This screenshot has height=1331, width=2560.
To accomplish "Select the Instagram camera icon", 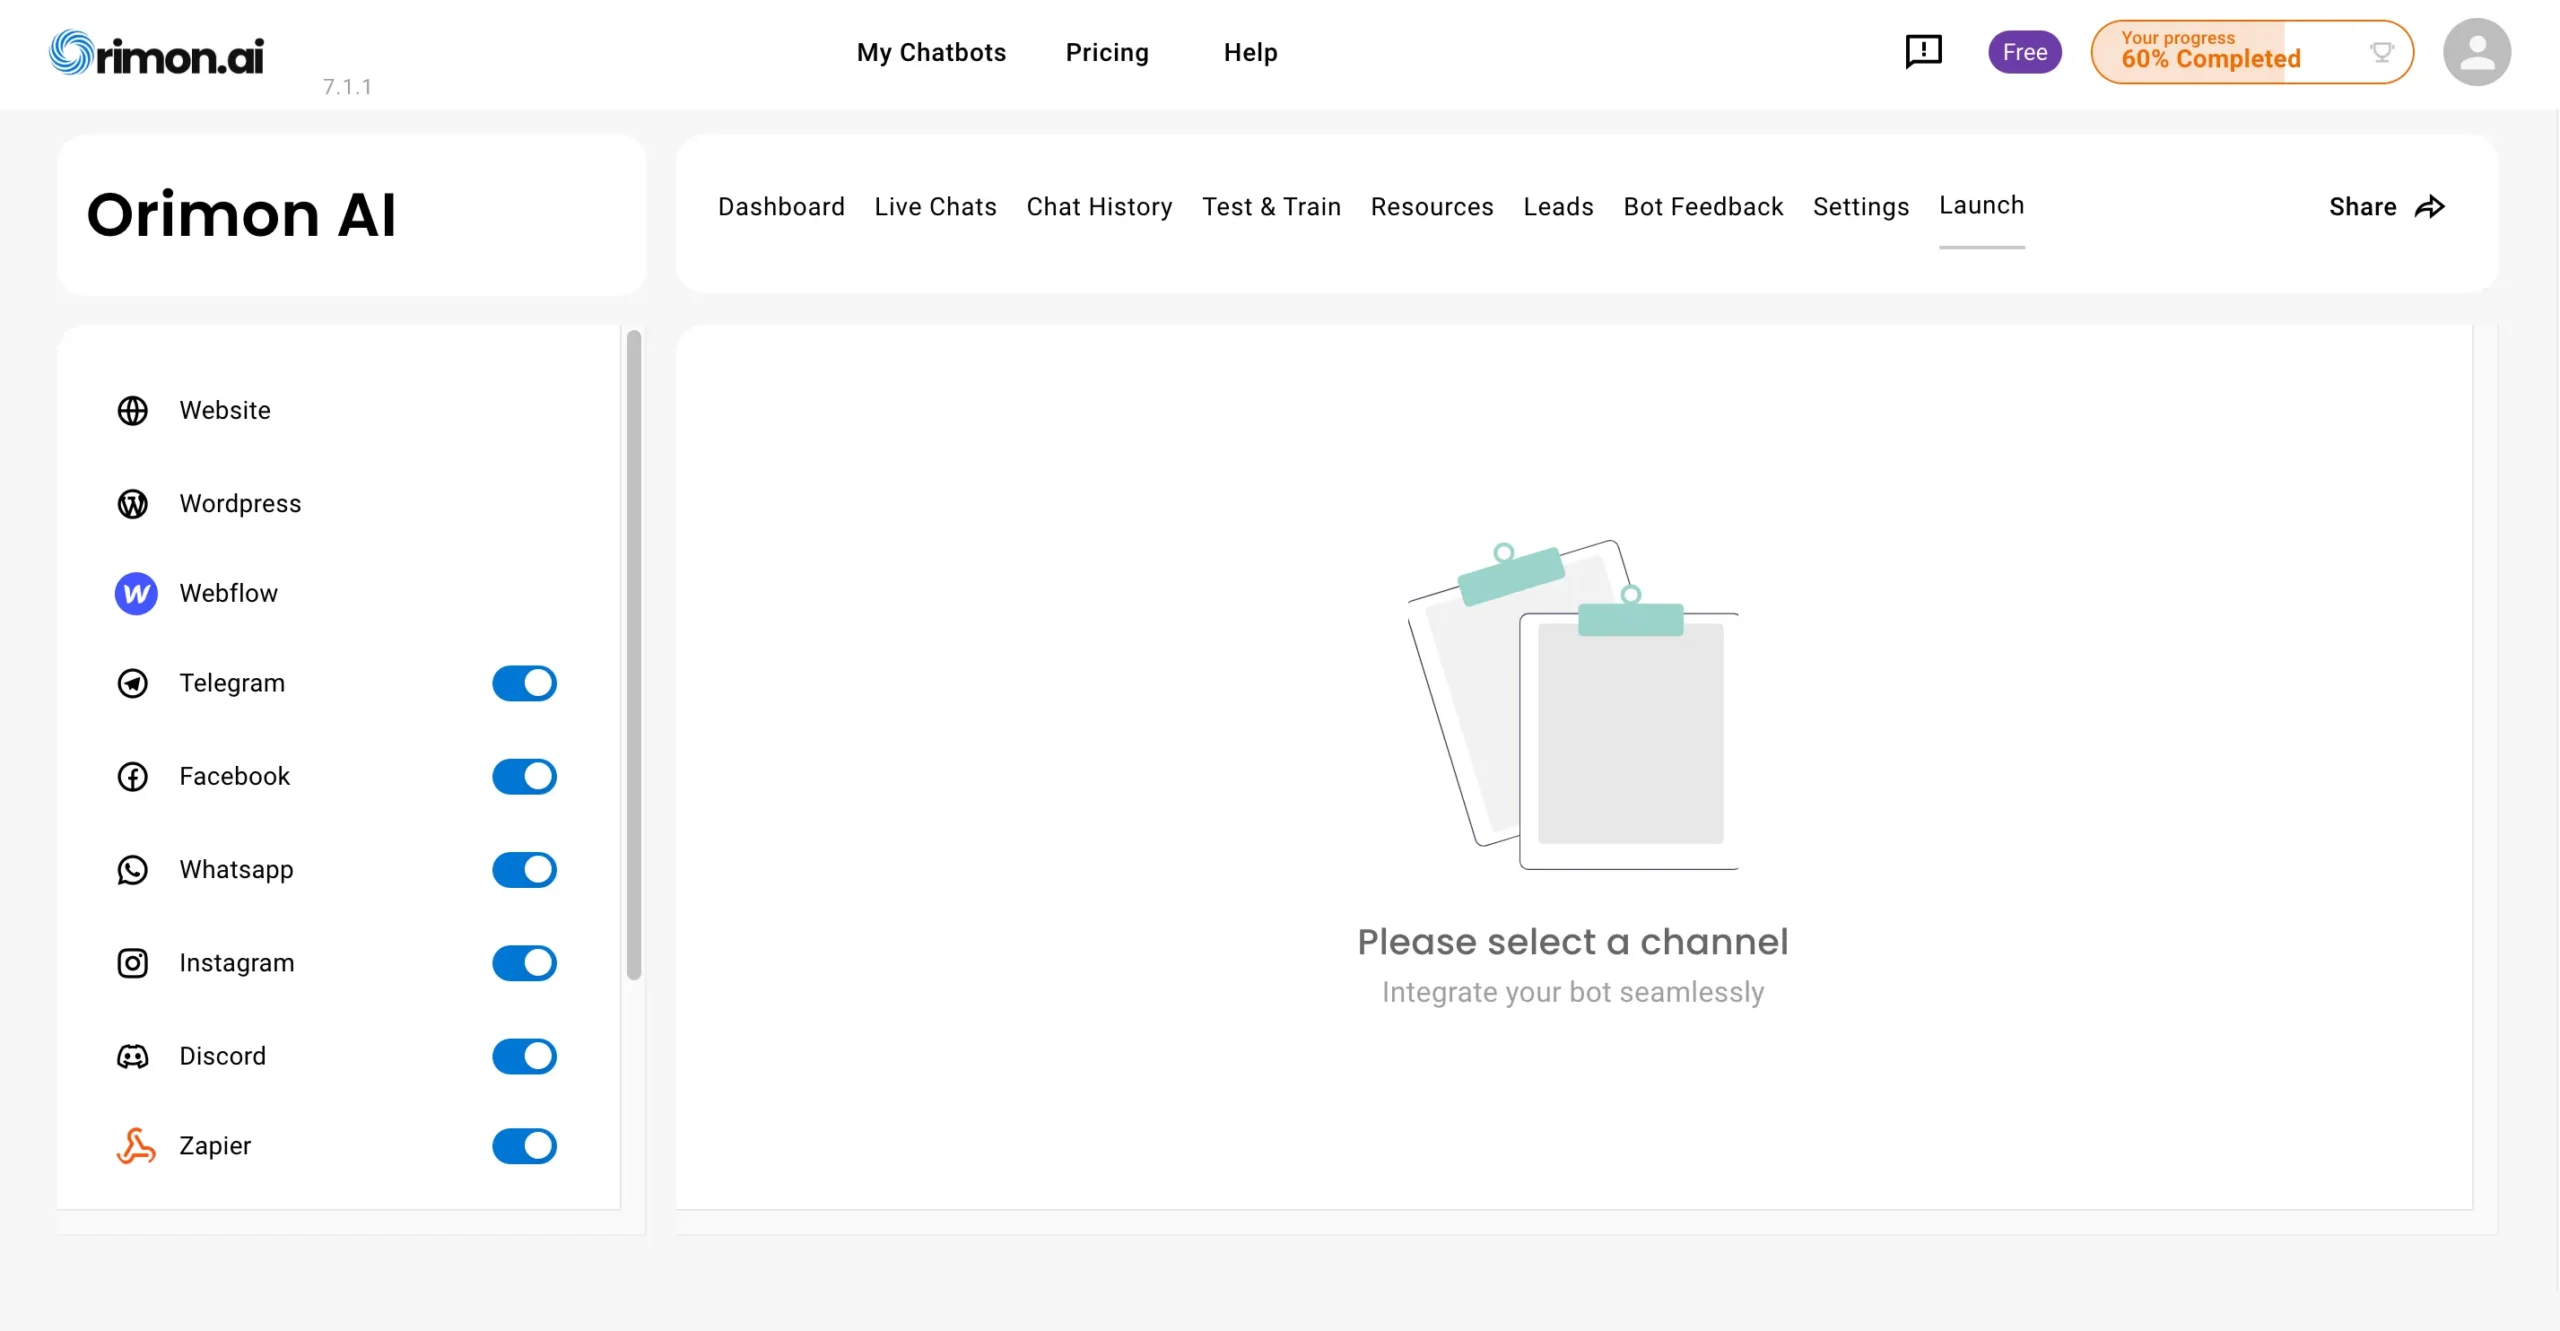I will (132, 963).
